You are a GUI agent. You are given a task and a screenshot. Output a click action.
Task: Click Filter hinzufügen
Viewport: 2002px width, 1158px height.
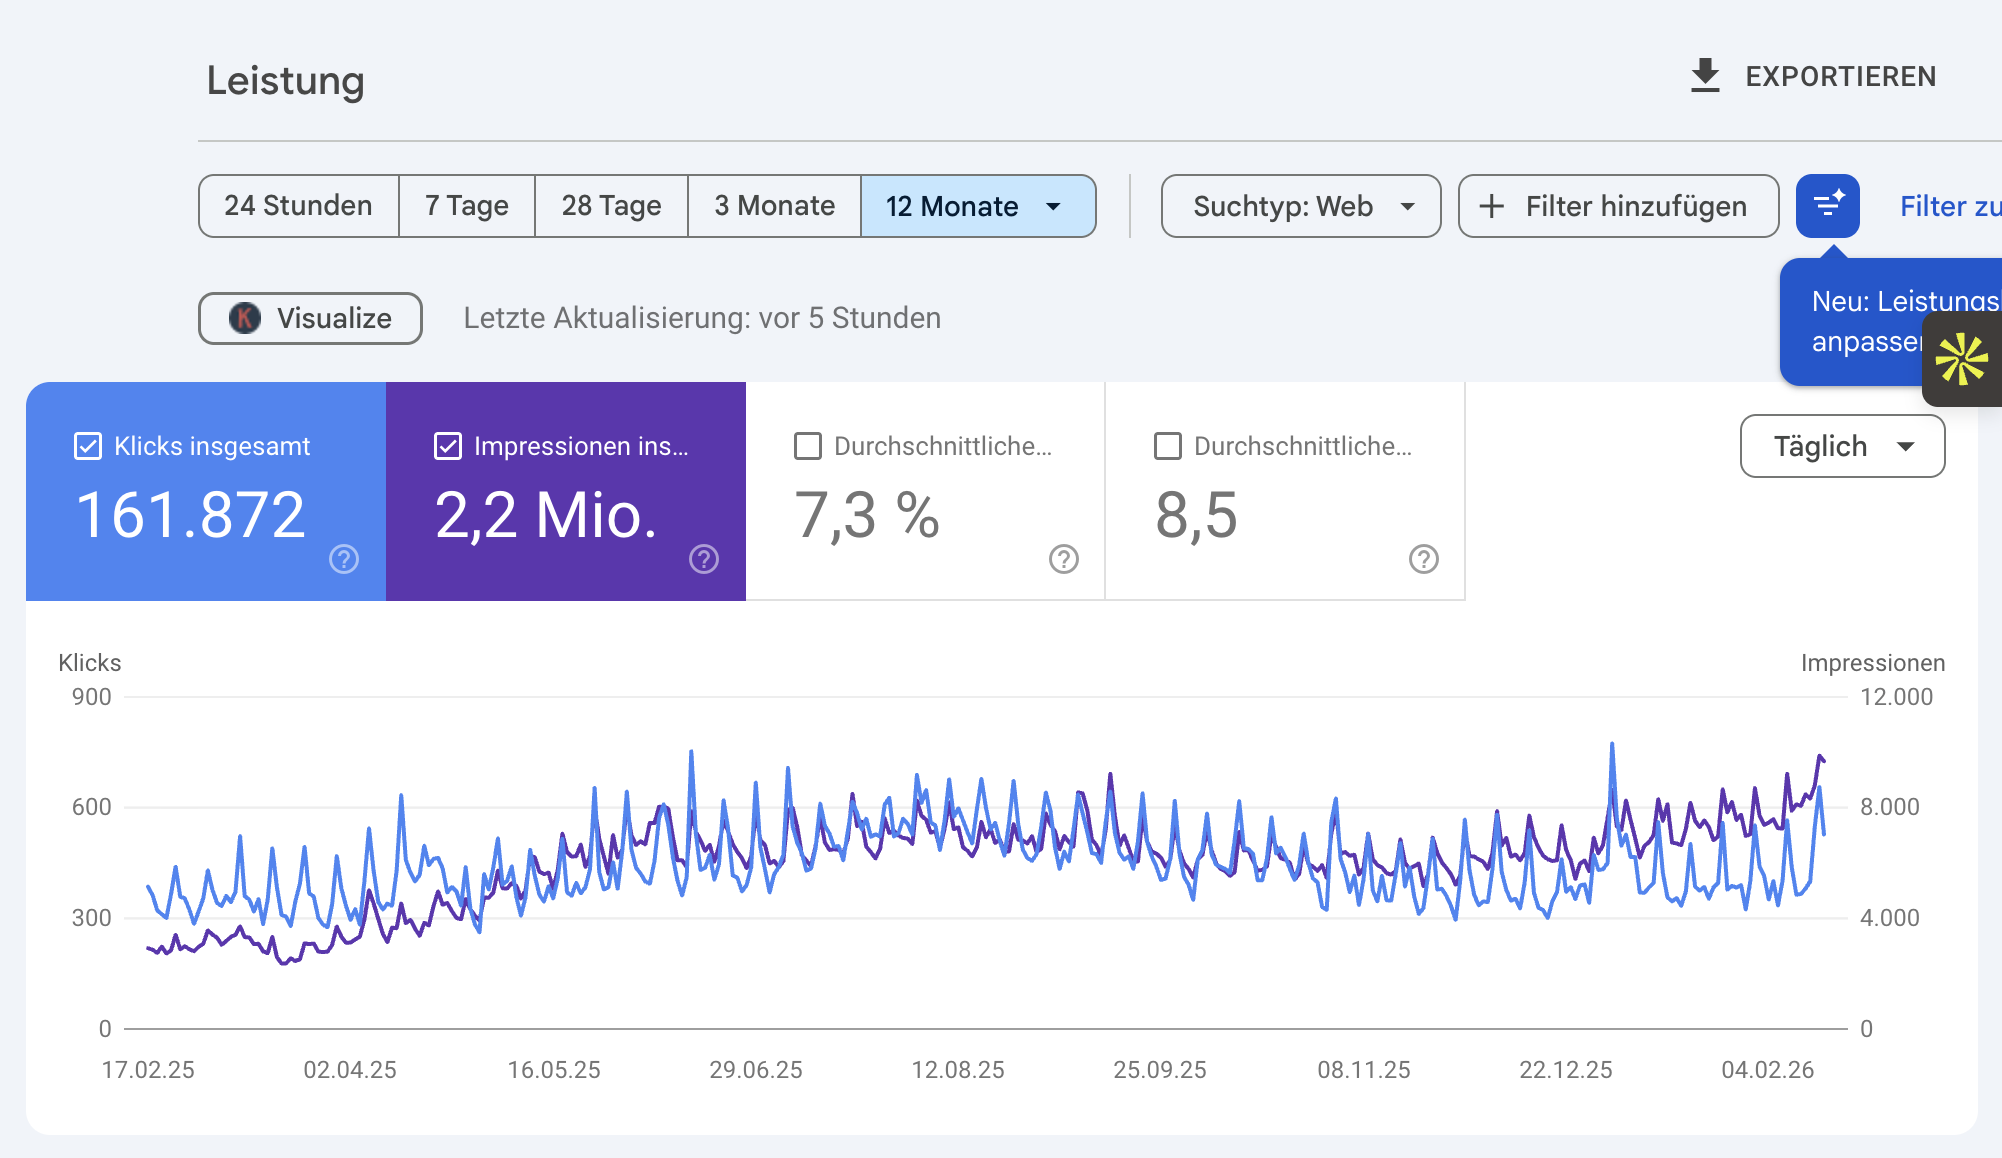coord(1616,206)
